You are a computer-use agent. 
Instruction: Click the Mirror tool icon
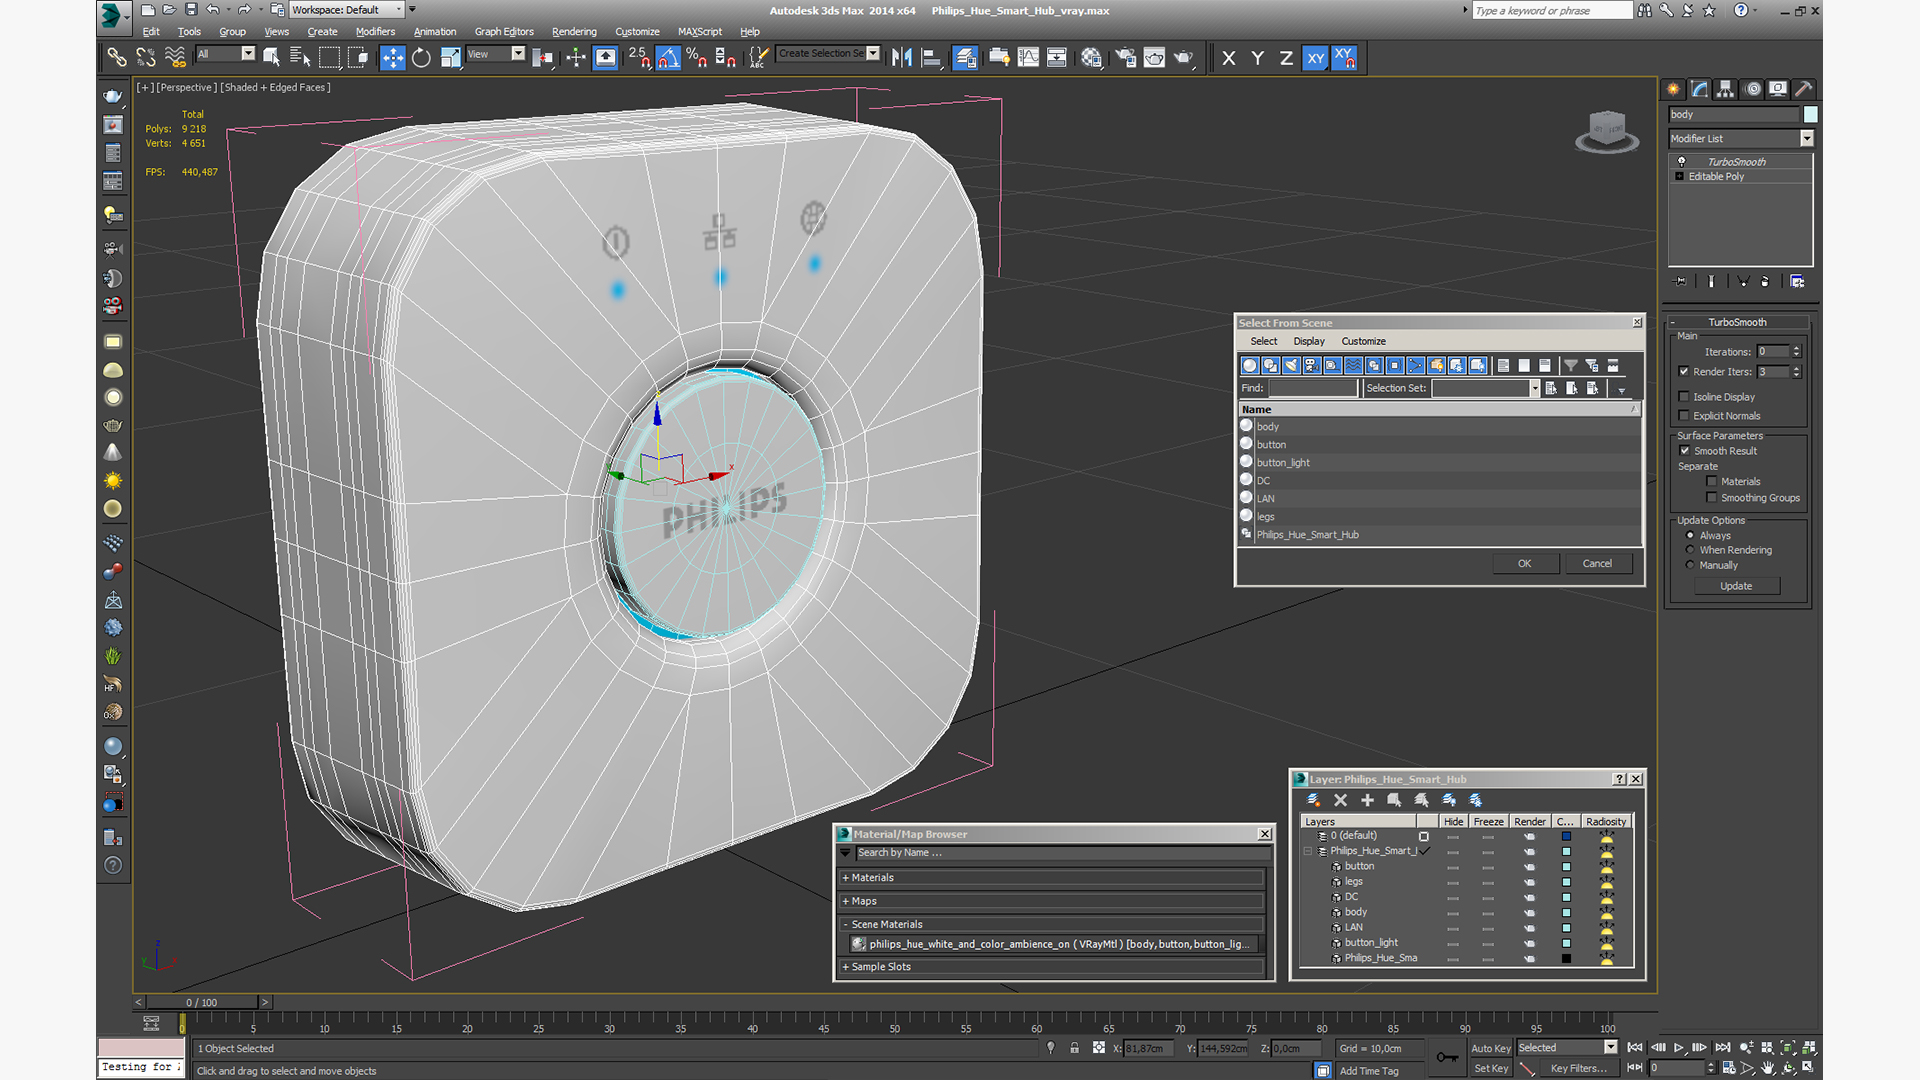pyautogui.click(x=901, y=58)
